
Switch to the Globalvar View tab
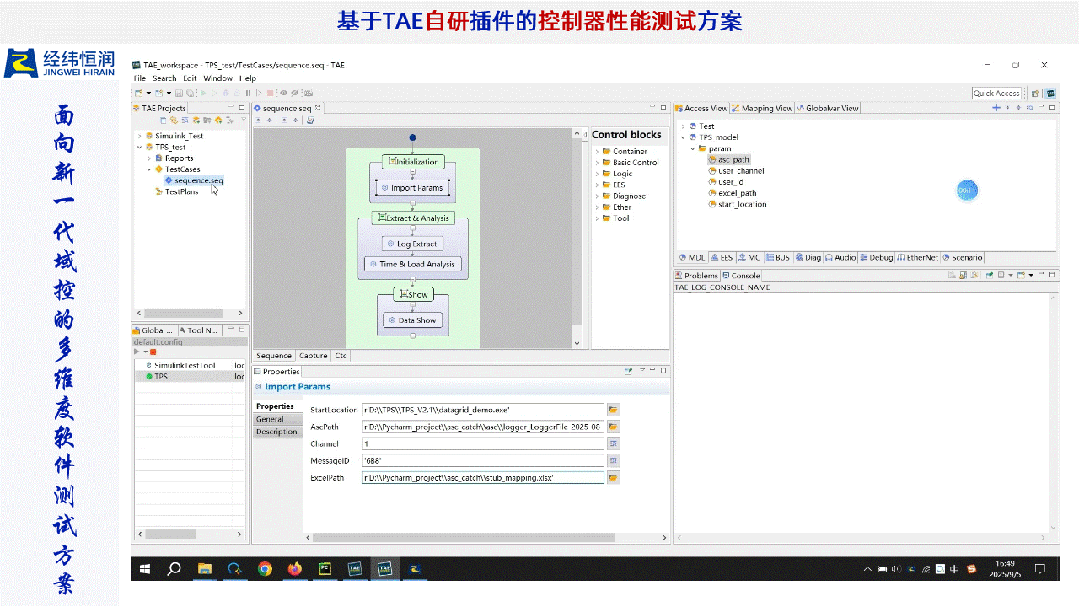tap(827, 108)
